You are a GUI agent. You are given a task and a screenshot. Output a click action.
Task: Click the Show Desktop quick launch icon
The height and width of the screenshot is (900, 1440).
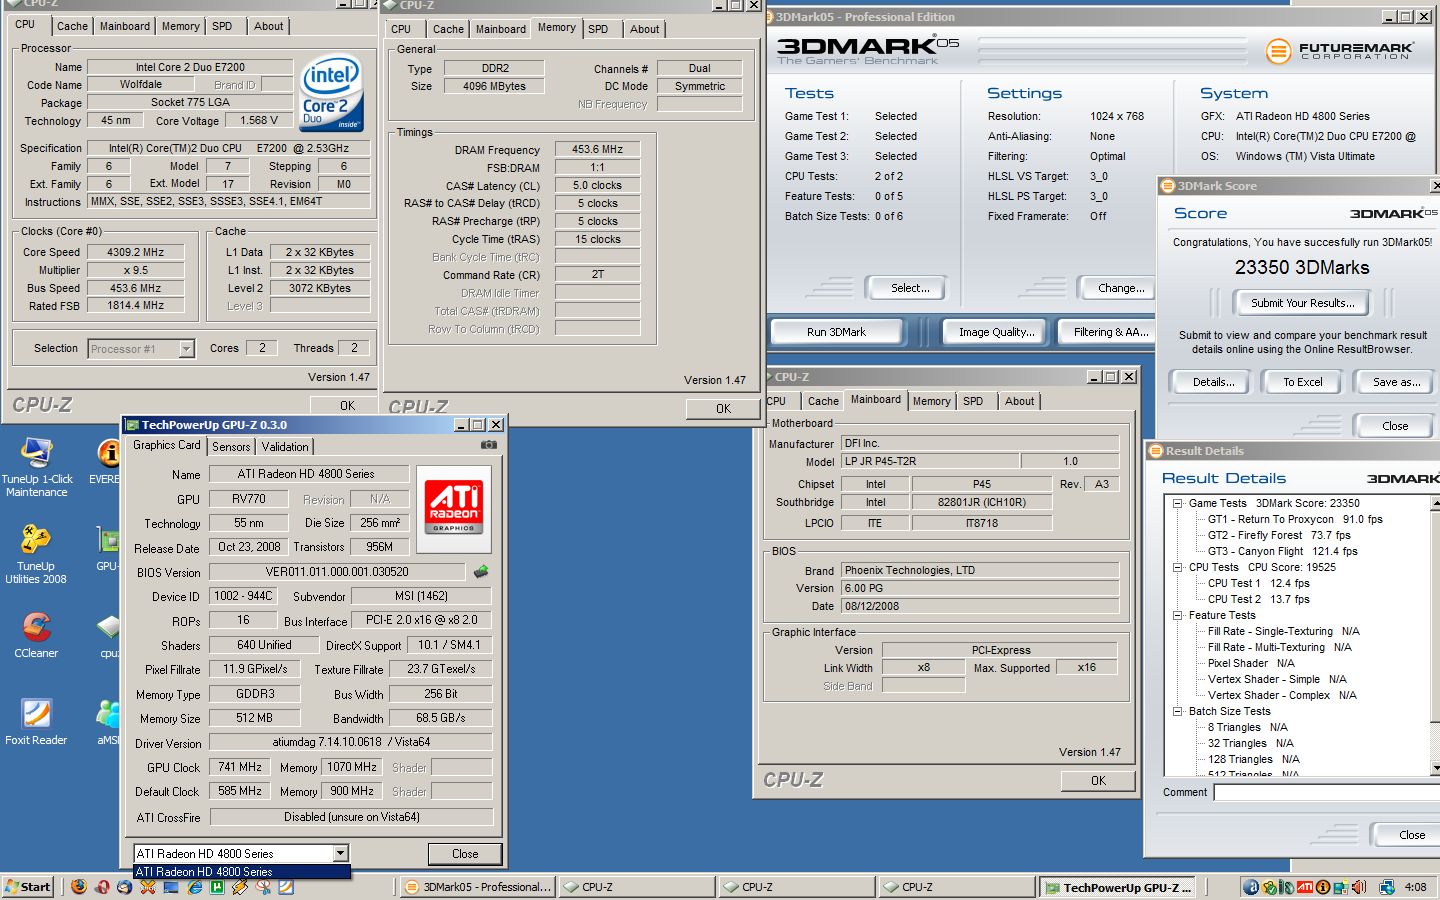(171, 887)
